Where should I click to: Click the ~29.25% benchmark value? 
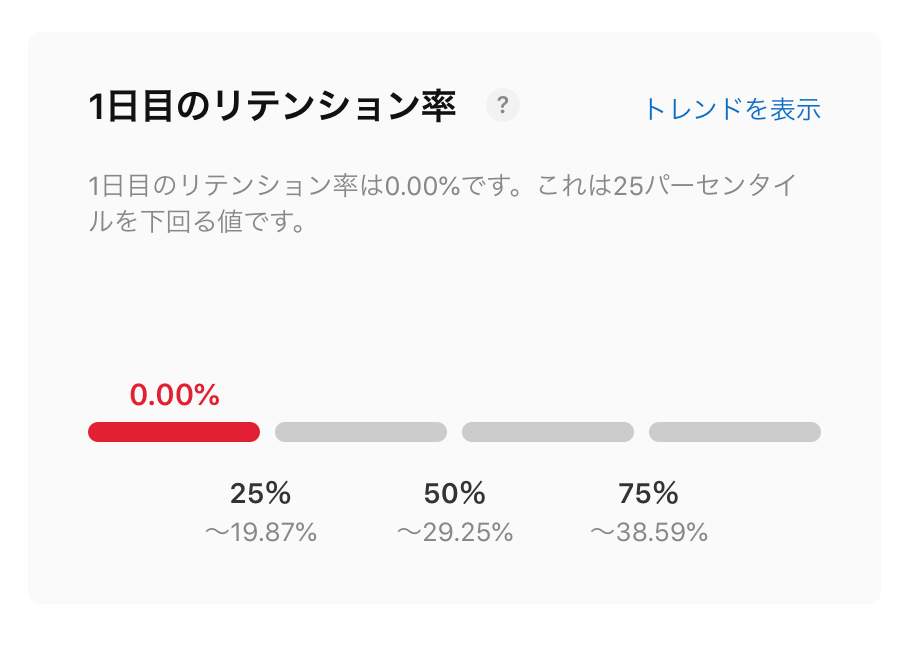coord(454,532)
